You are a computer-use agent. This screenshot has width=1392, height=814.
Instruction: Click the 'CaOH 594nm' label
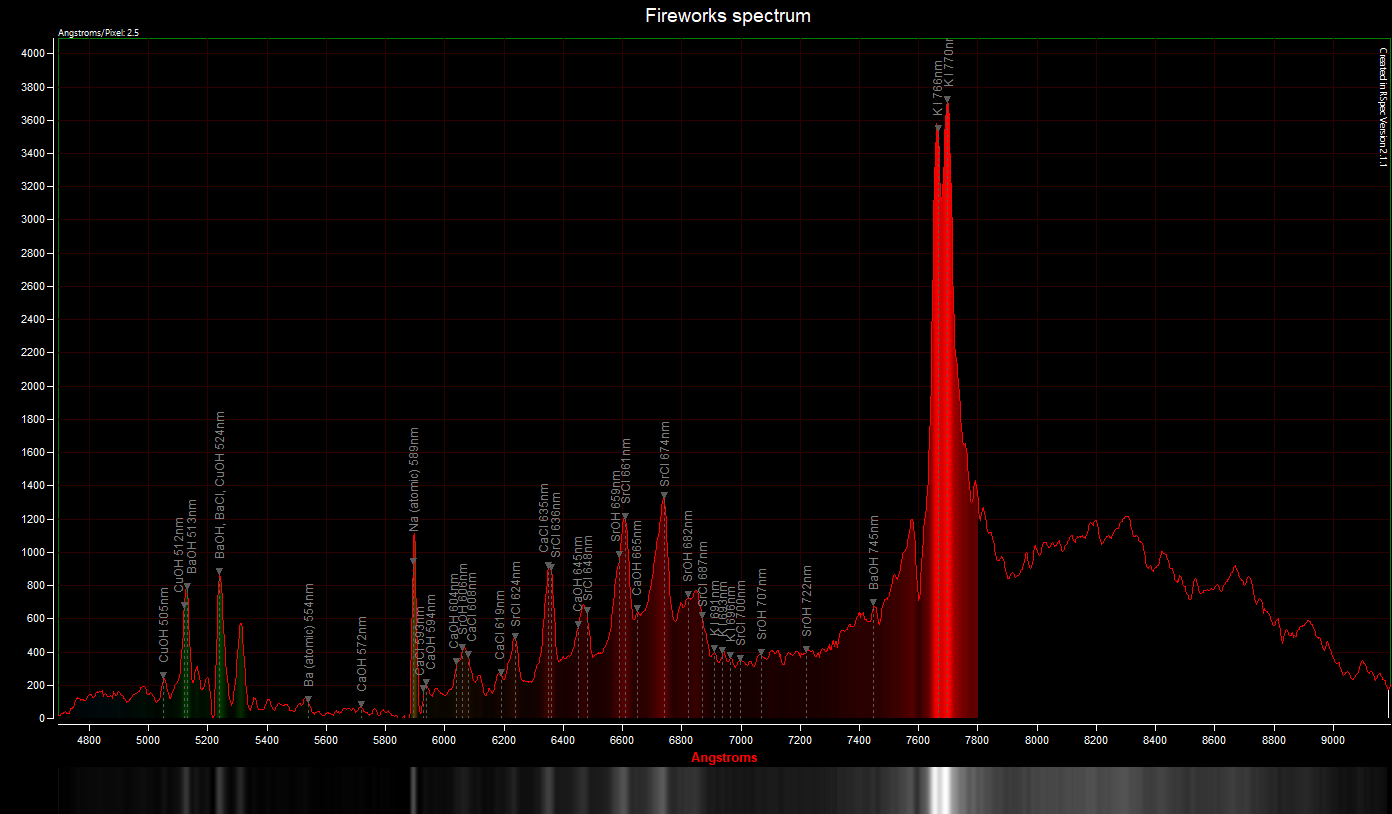click(x=431, y=632)
